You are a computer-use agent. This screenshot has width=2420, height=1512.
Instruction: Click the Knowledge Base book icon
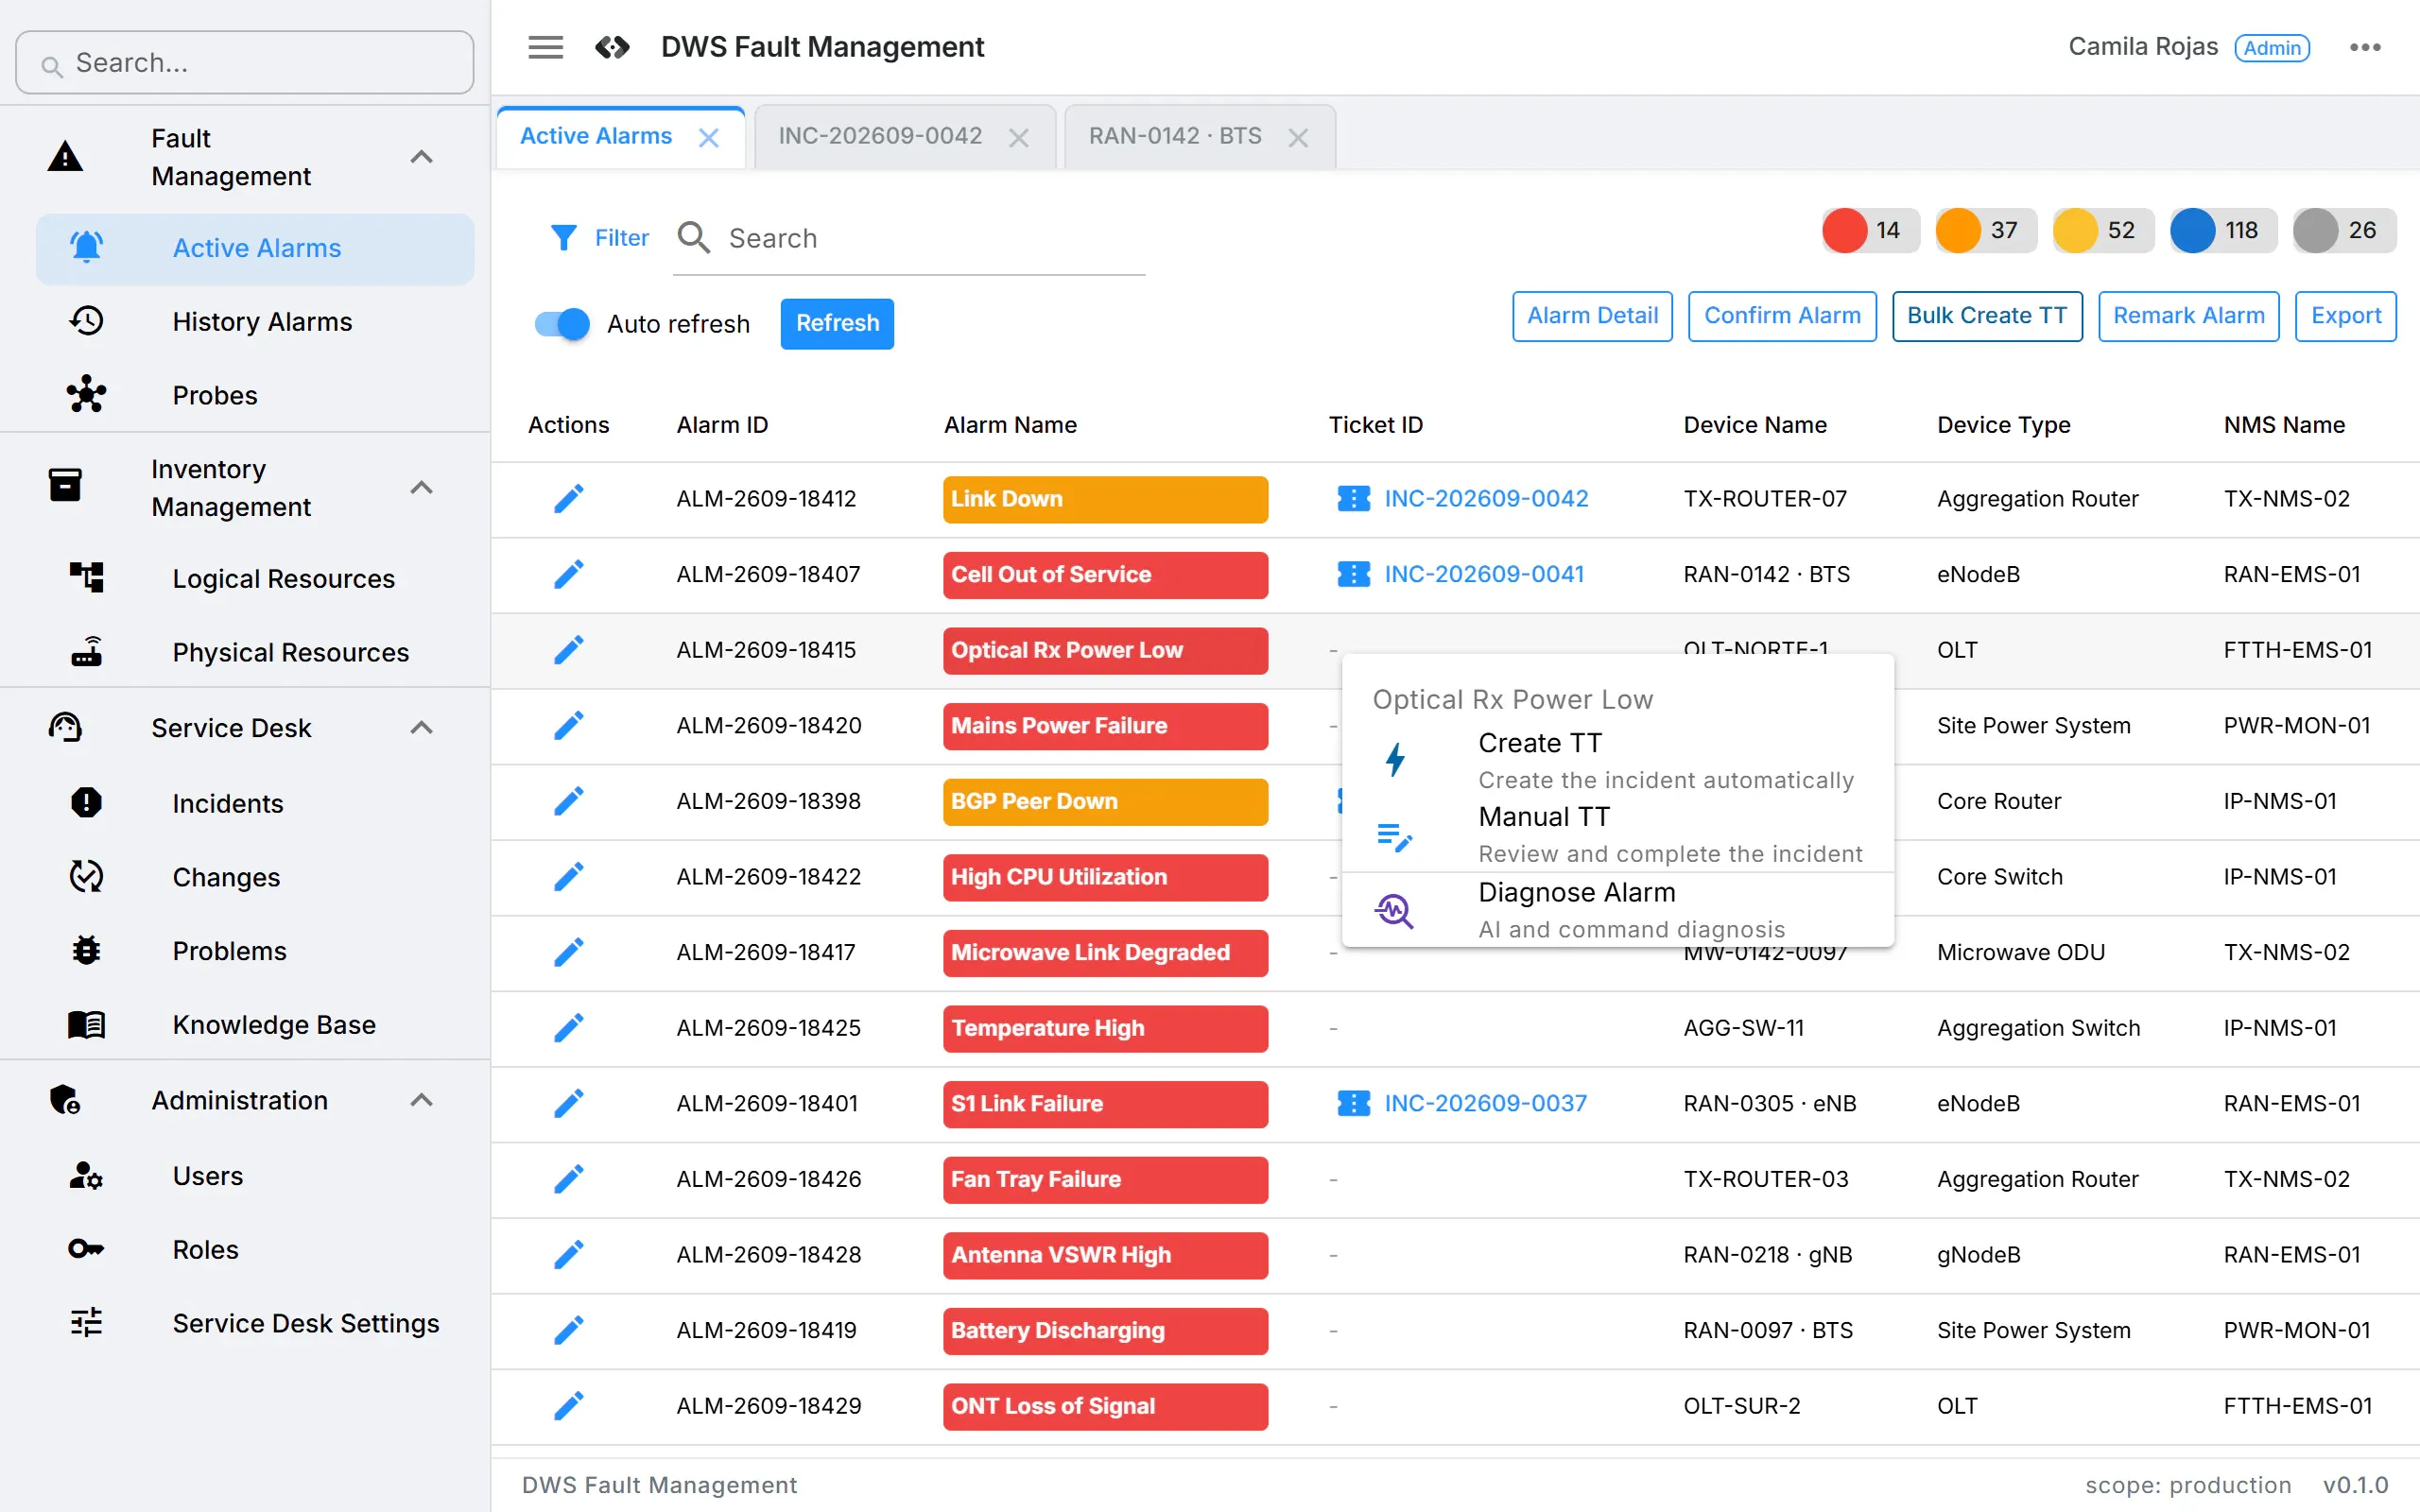(x=87, y=1024)
